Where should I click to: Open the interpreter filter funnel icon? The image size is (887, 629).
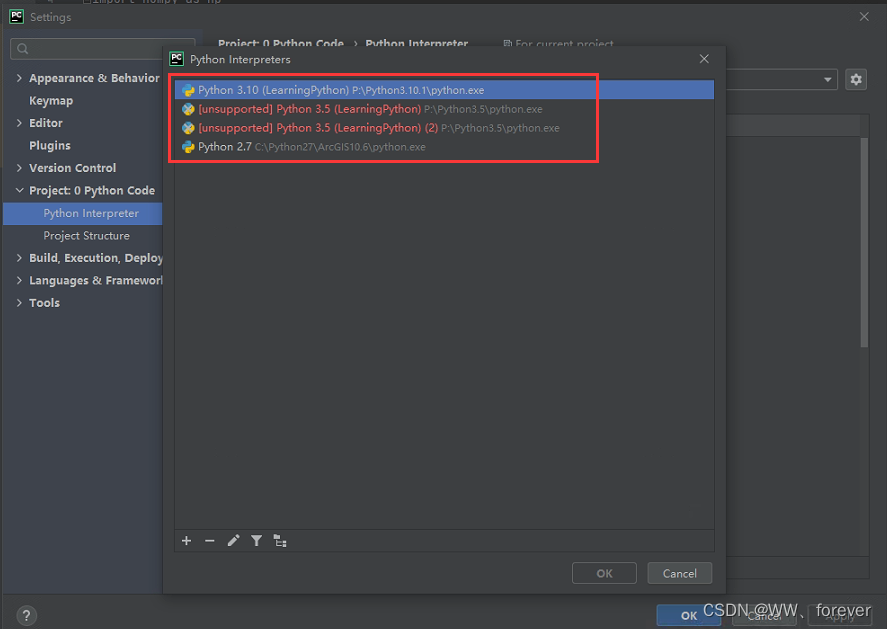(256, 541)
